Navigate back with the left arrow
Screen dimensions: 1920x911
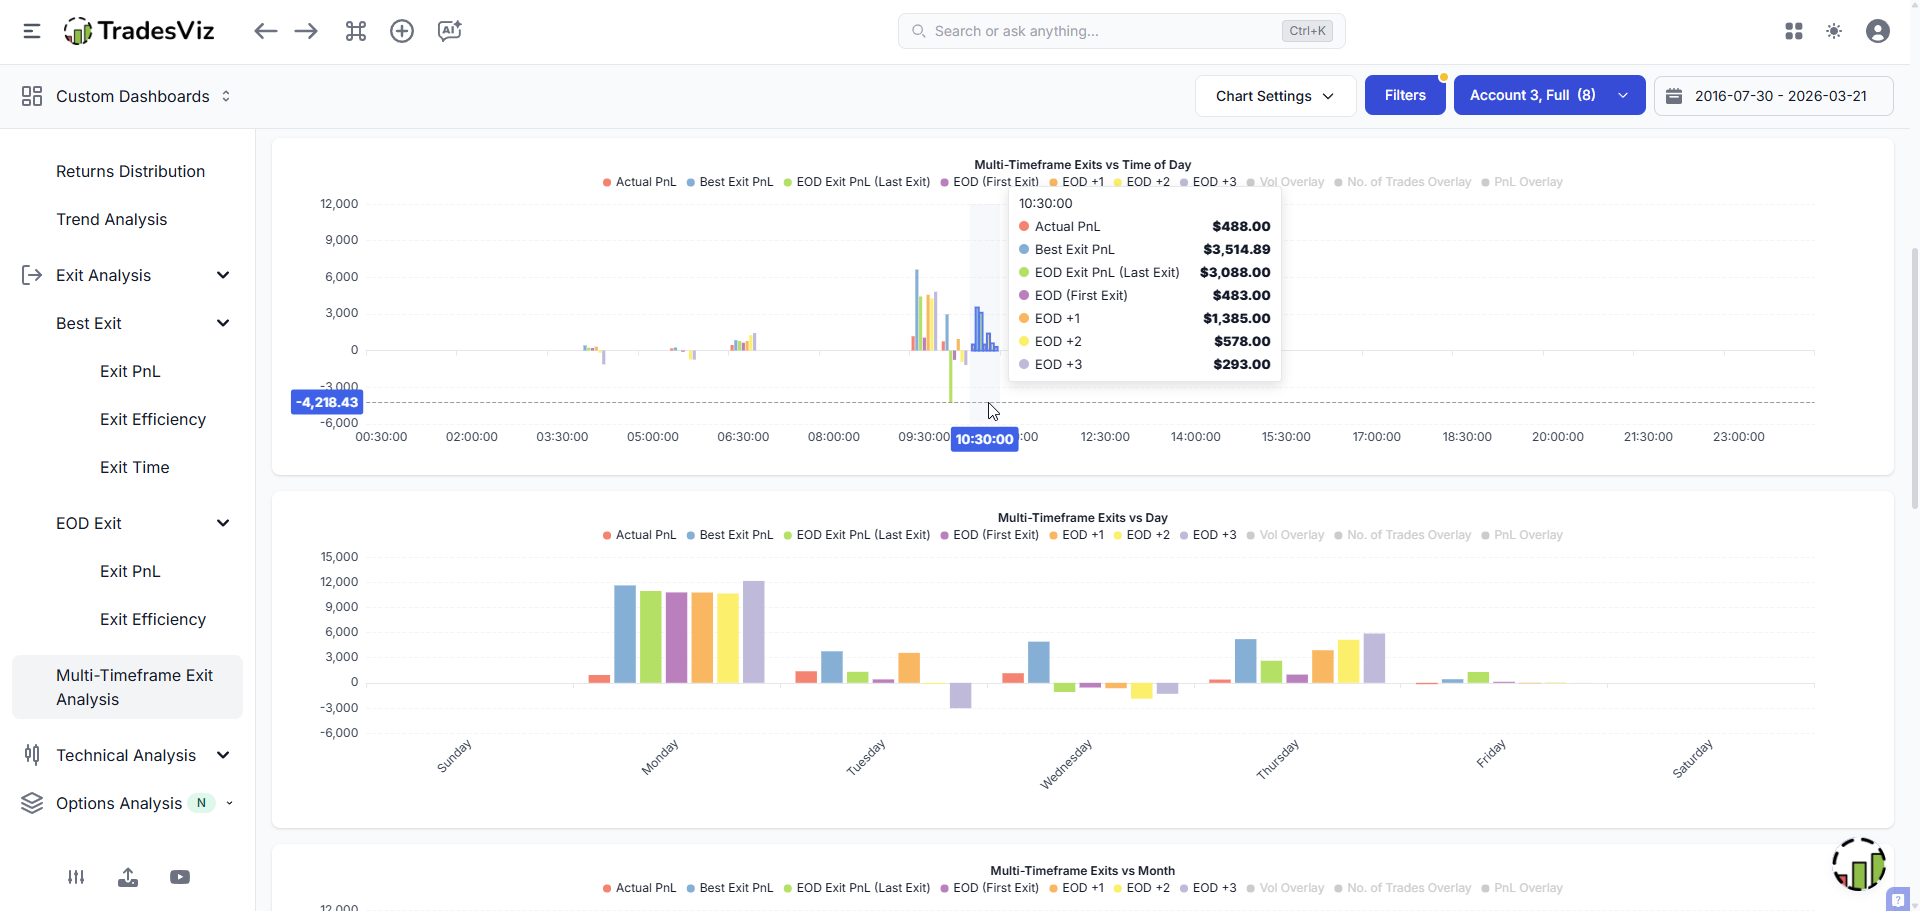(265, 31)
